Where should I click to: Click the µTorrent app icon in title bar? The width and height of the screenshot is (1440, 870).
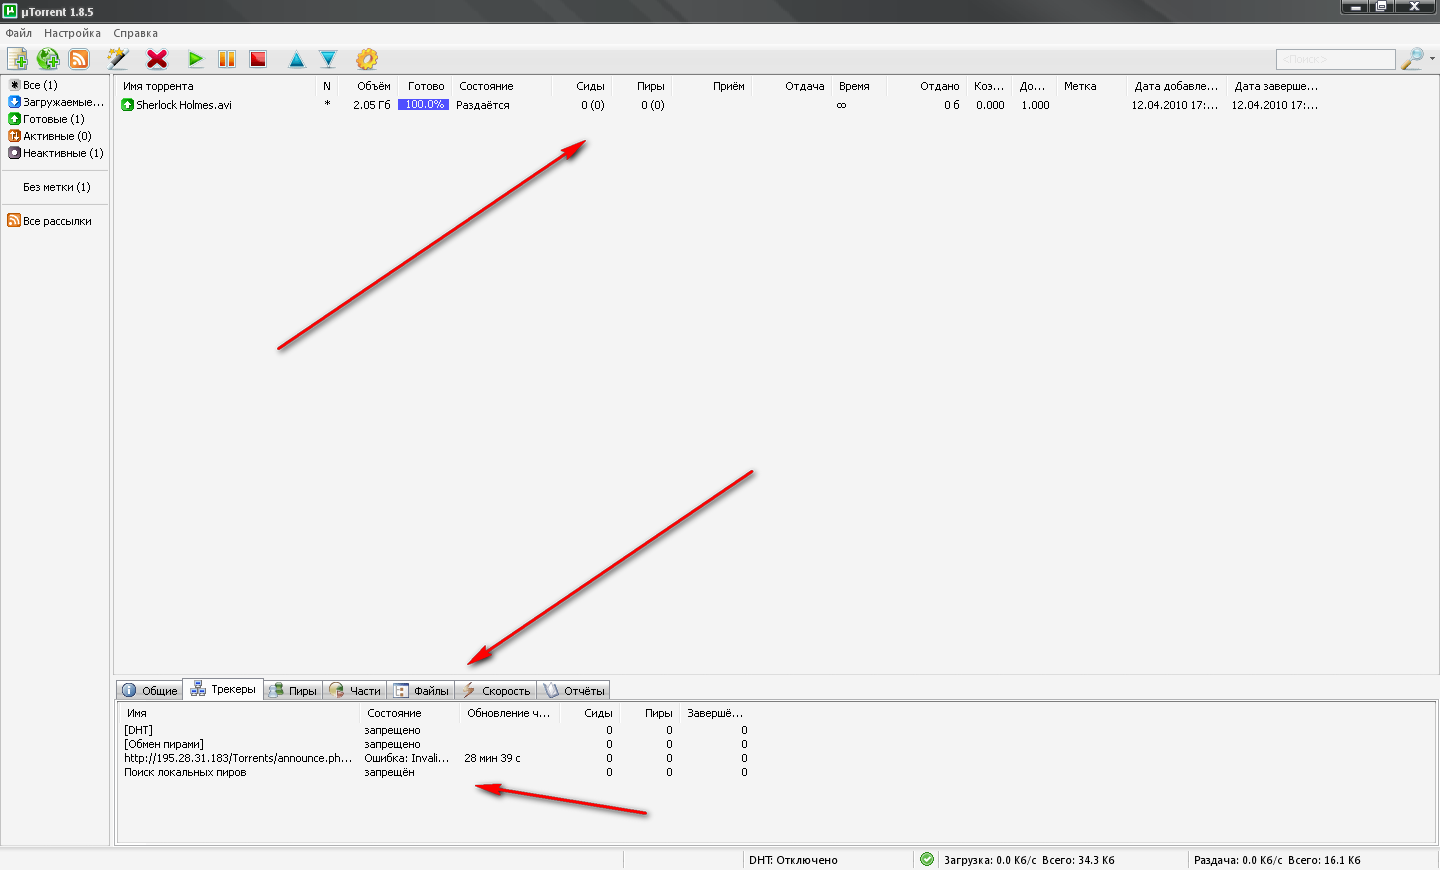click(10, 11)
